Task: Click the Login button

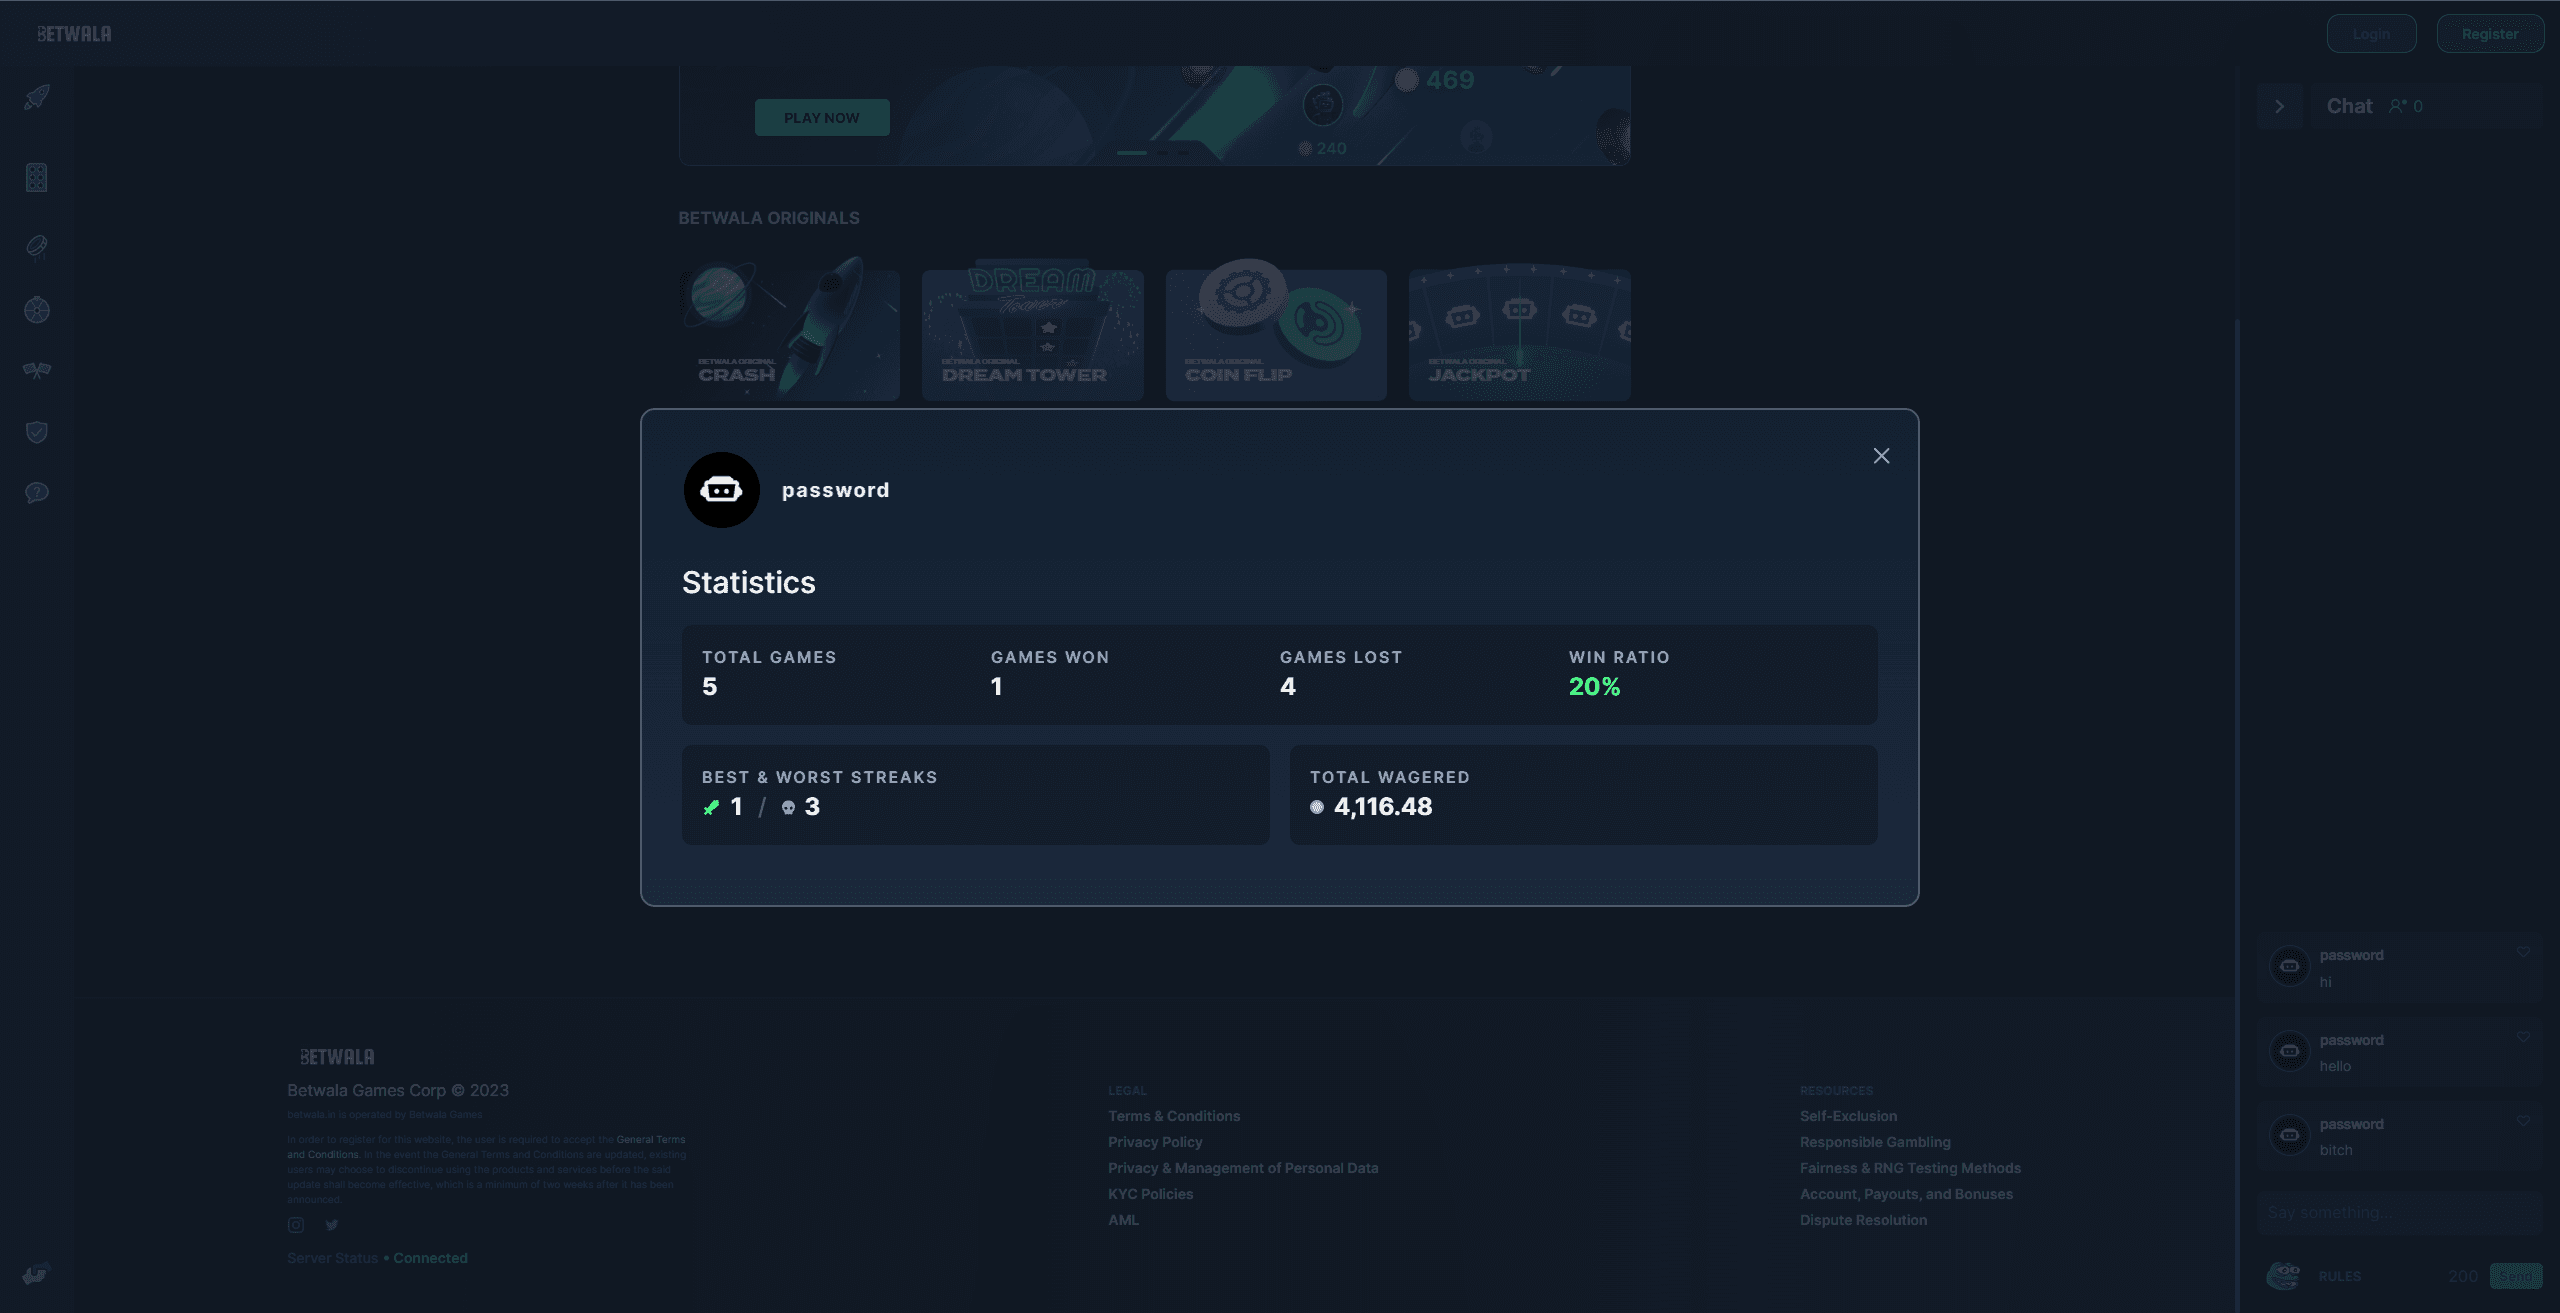Action: [x=2371, y=34]
